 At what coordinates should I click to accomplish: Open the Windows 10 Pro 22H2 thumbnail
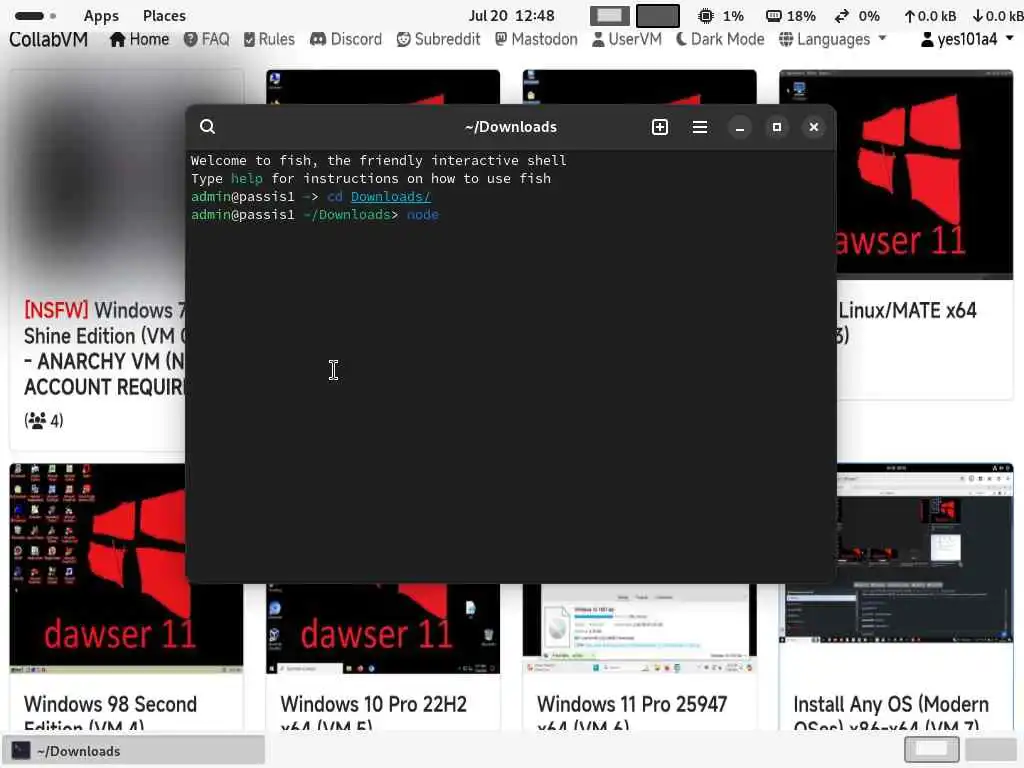[383, 629]
